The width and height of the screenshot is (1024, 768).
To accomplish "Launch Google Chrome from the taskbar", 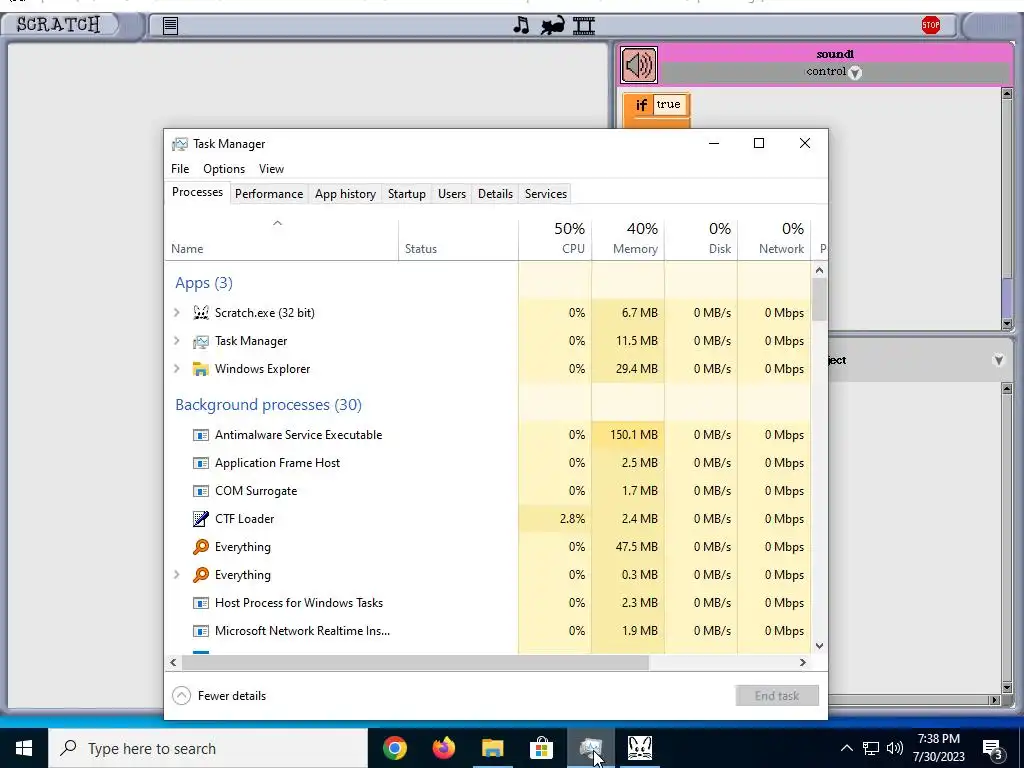I will tap(394, 748).
